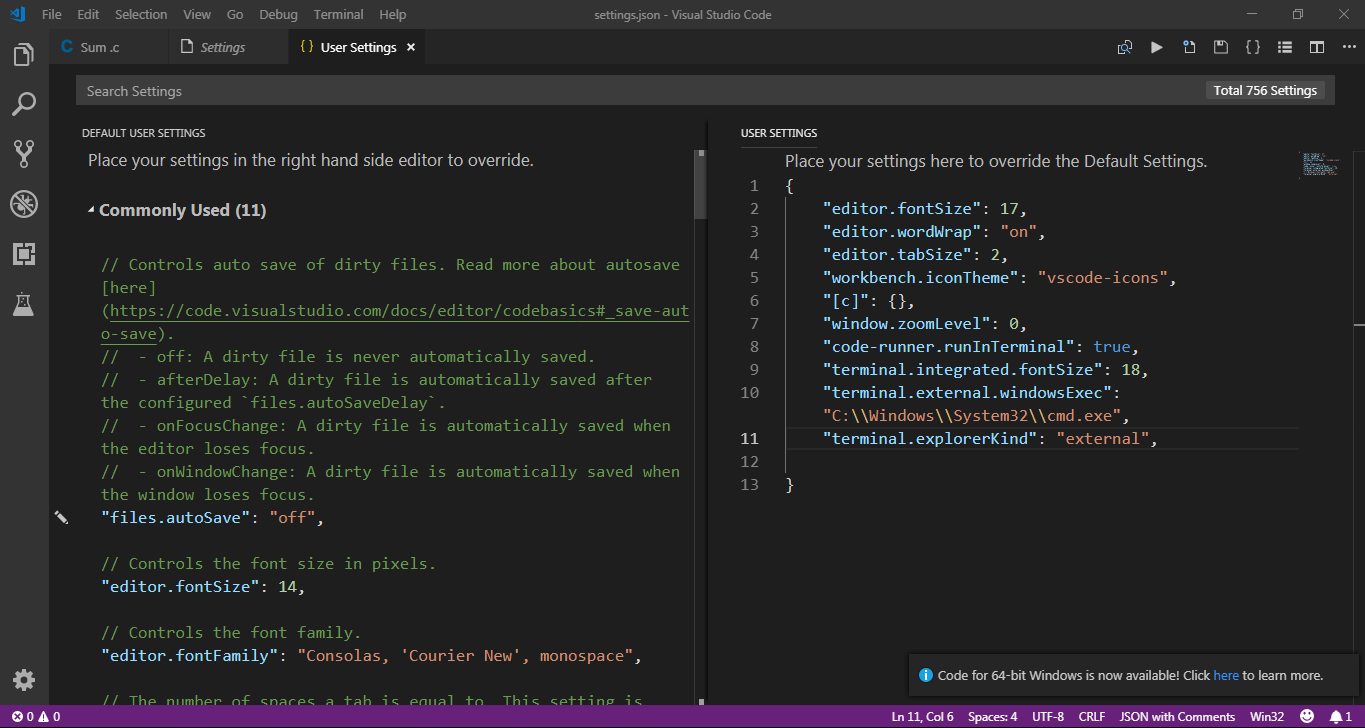Screen dimensions: 1365x728
Task: Click the JSON with Comments language mode
Action: coord(1177,717)
